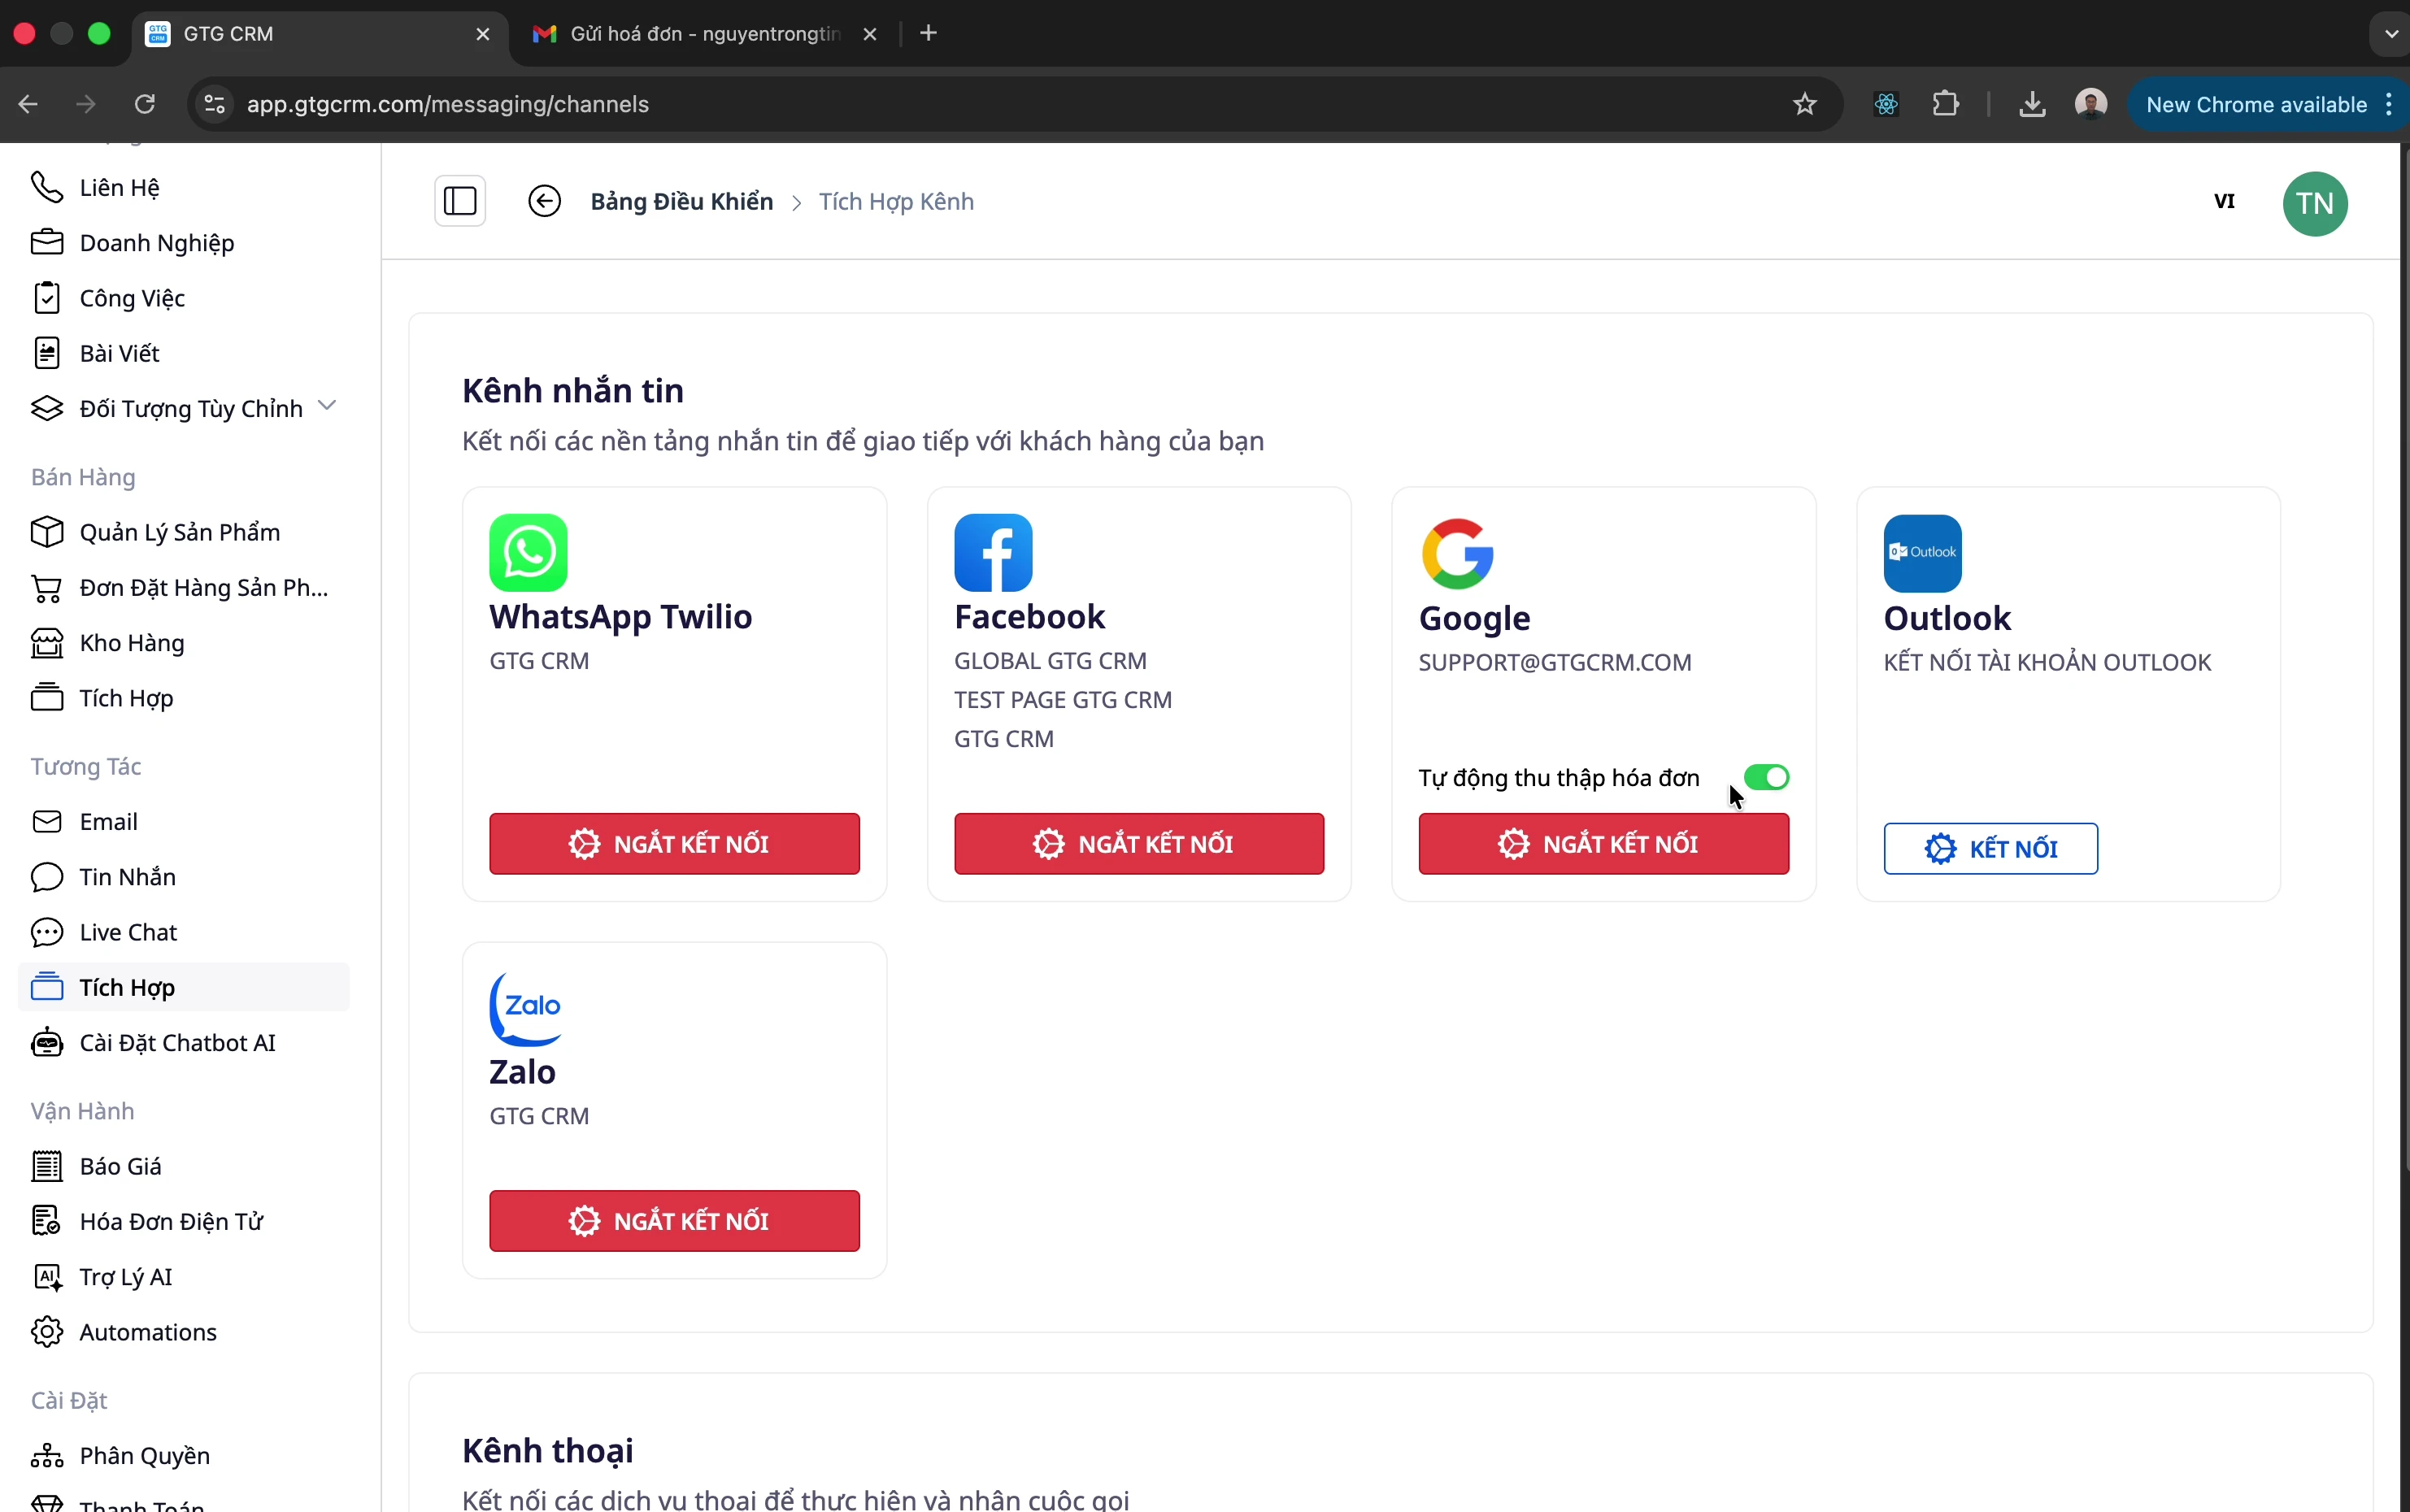The width and height of the screenshot is (2410, 1512).
Task: Click the browser address bar URL
Action: click(x=447, y=104)
